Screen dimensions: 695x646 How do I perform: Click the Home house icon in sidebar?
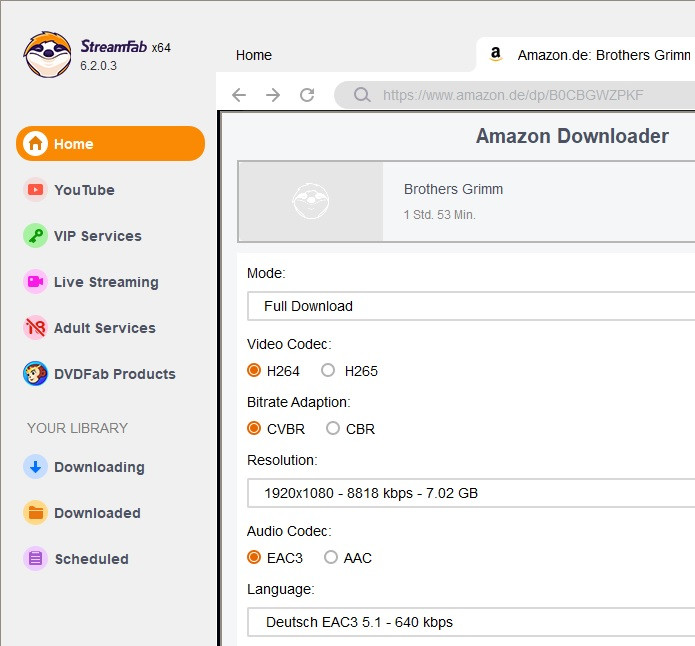(35, 144)
